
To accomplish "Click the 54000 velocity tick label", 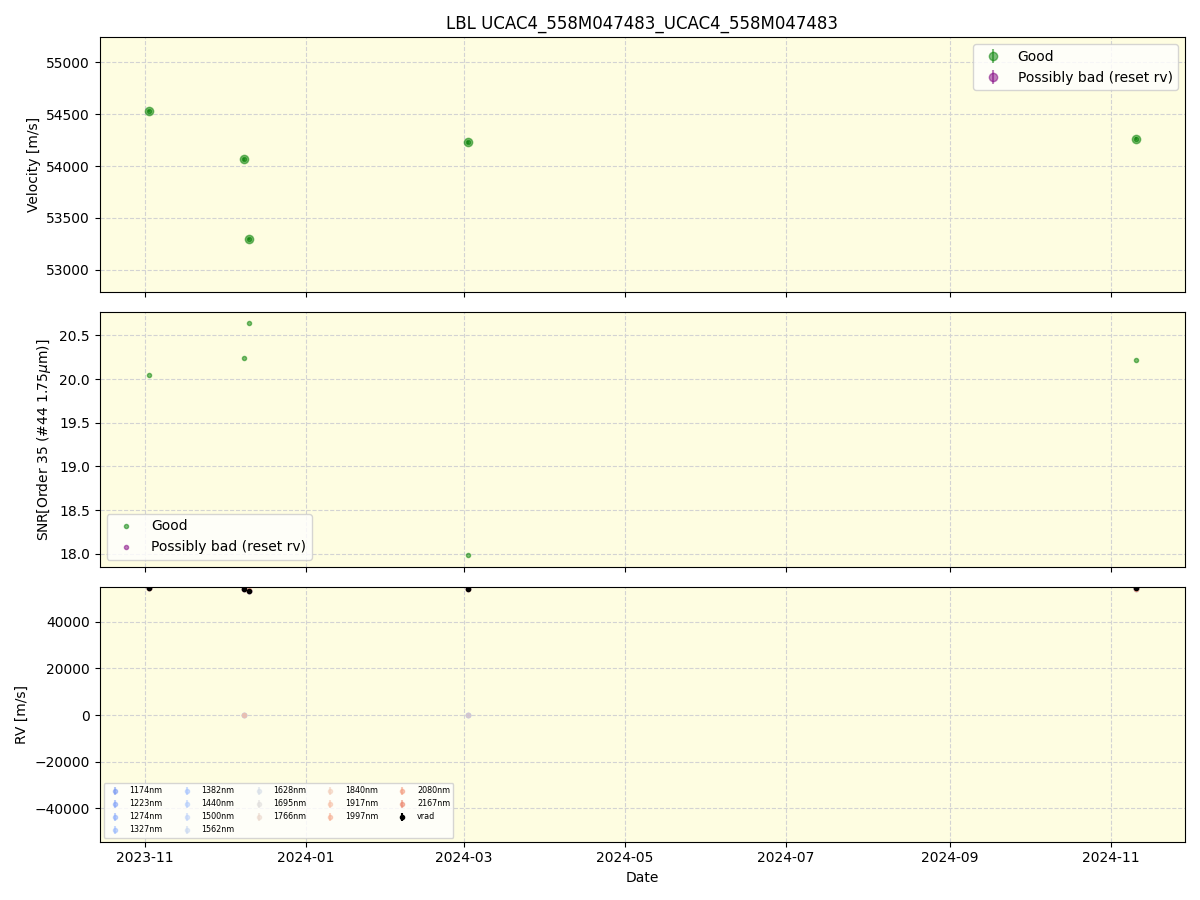I will click(x=69, y=167).
